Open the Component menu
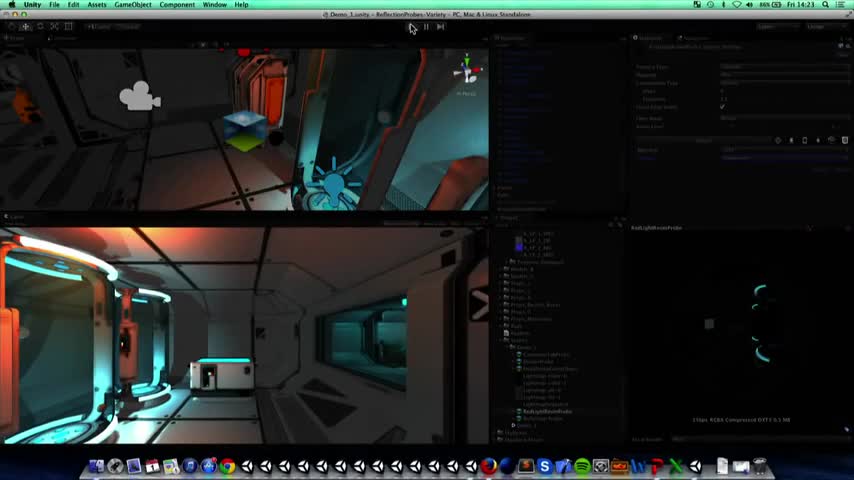 (x=177, y=4)
